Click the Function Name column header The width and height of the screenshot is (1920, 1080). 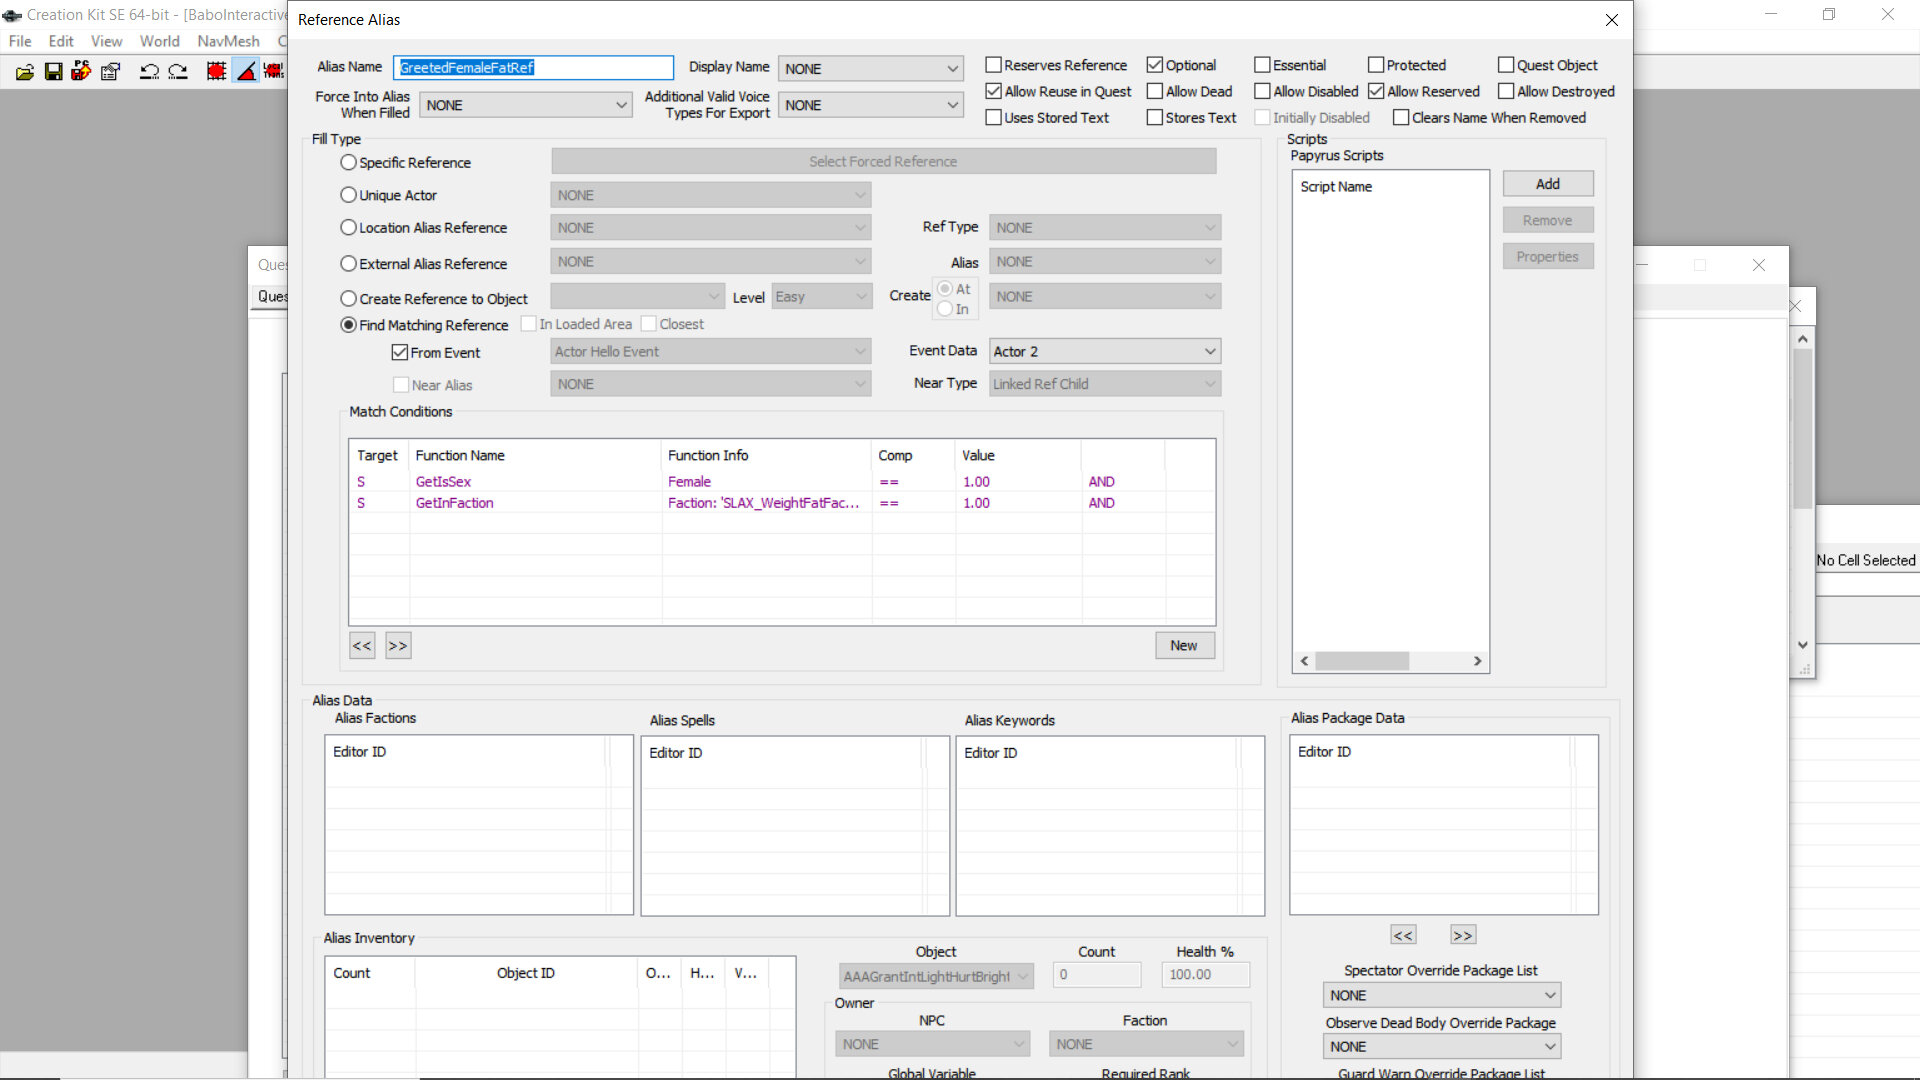535,455
